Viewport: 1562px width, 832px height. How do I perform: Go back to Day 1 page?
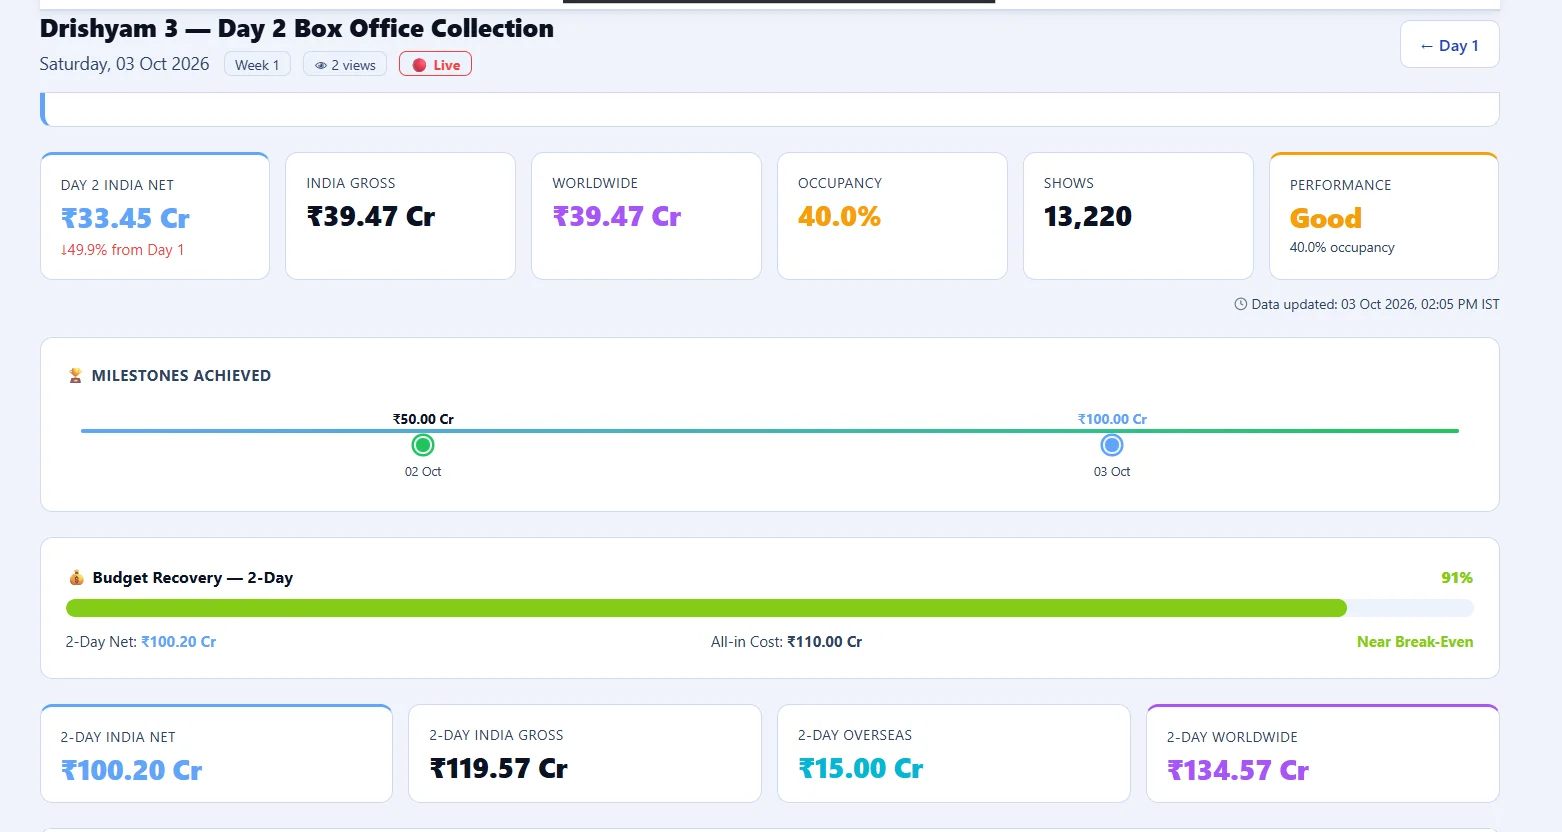1449,45
